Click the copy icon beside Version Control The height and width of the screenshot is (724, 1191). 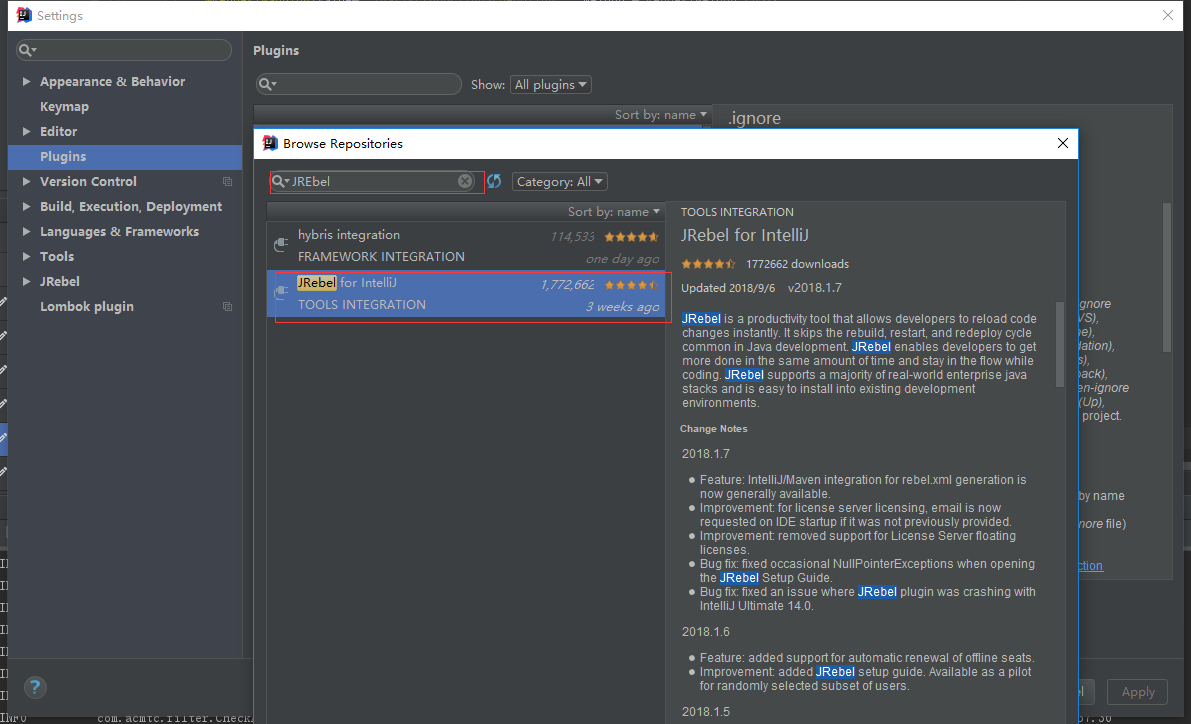coord(227,182)
